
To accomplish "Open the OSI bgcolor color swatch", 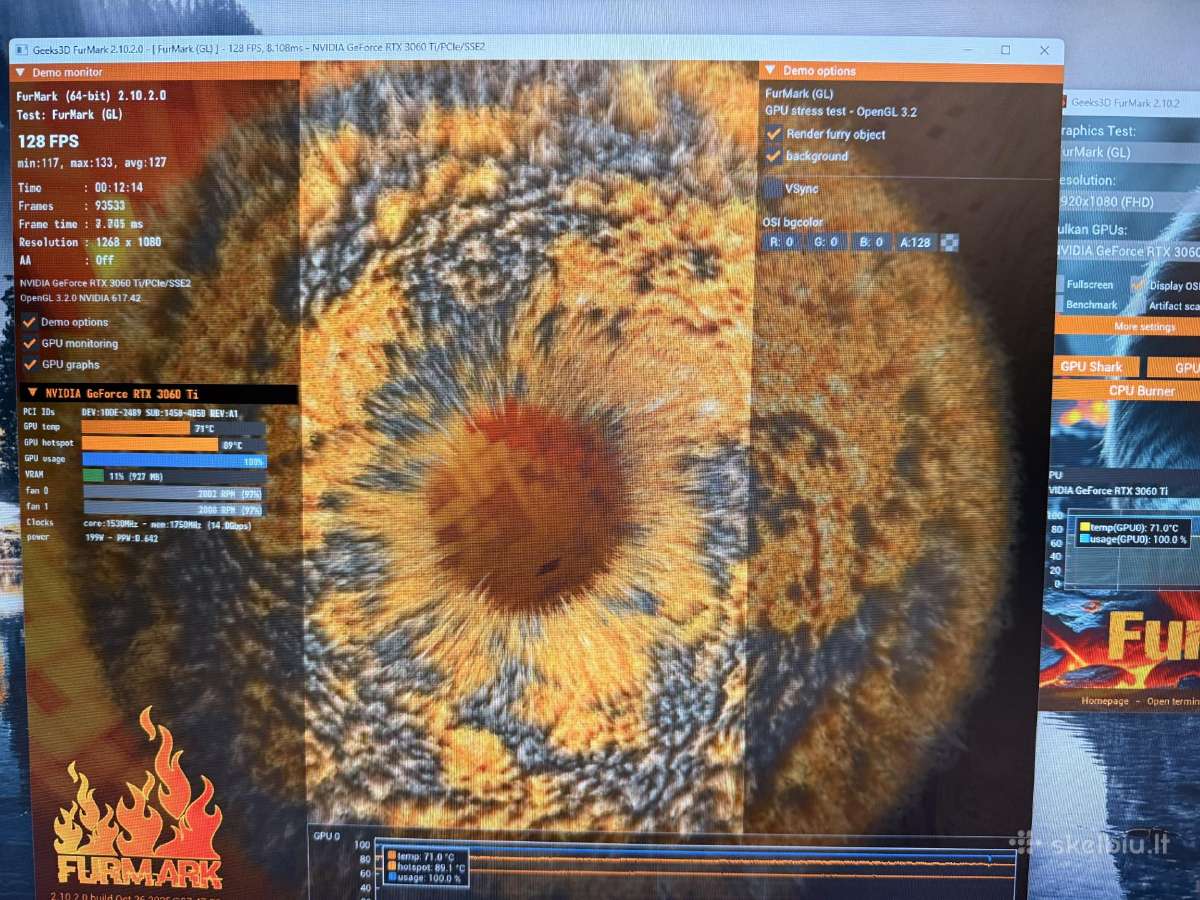I will tap(951, 242).
